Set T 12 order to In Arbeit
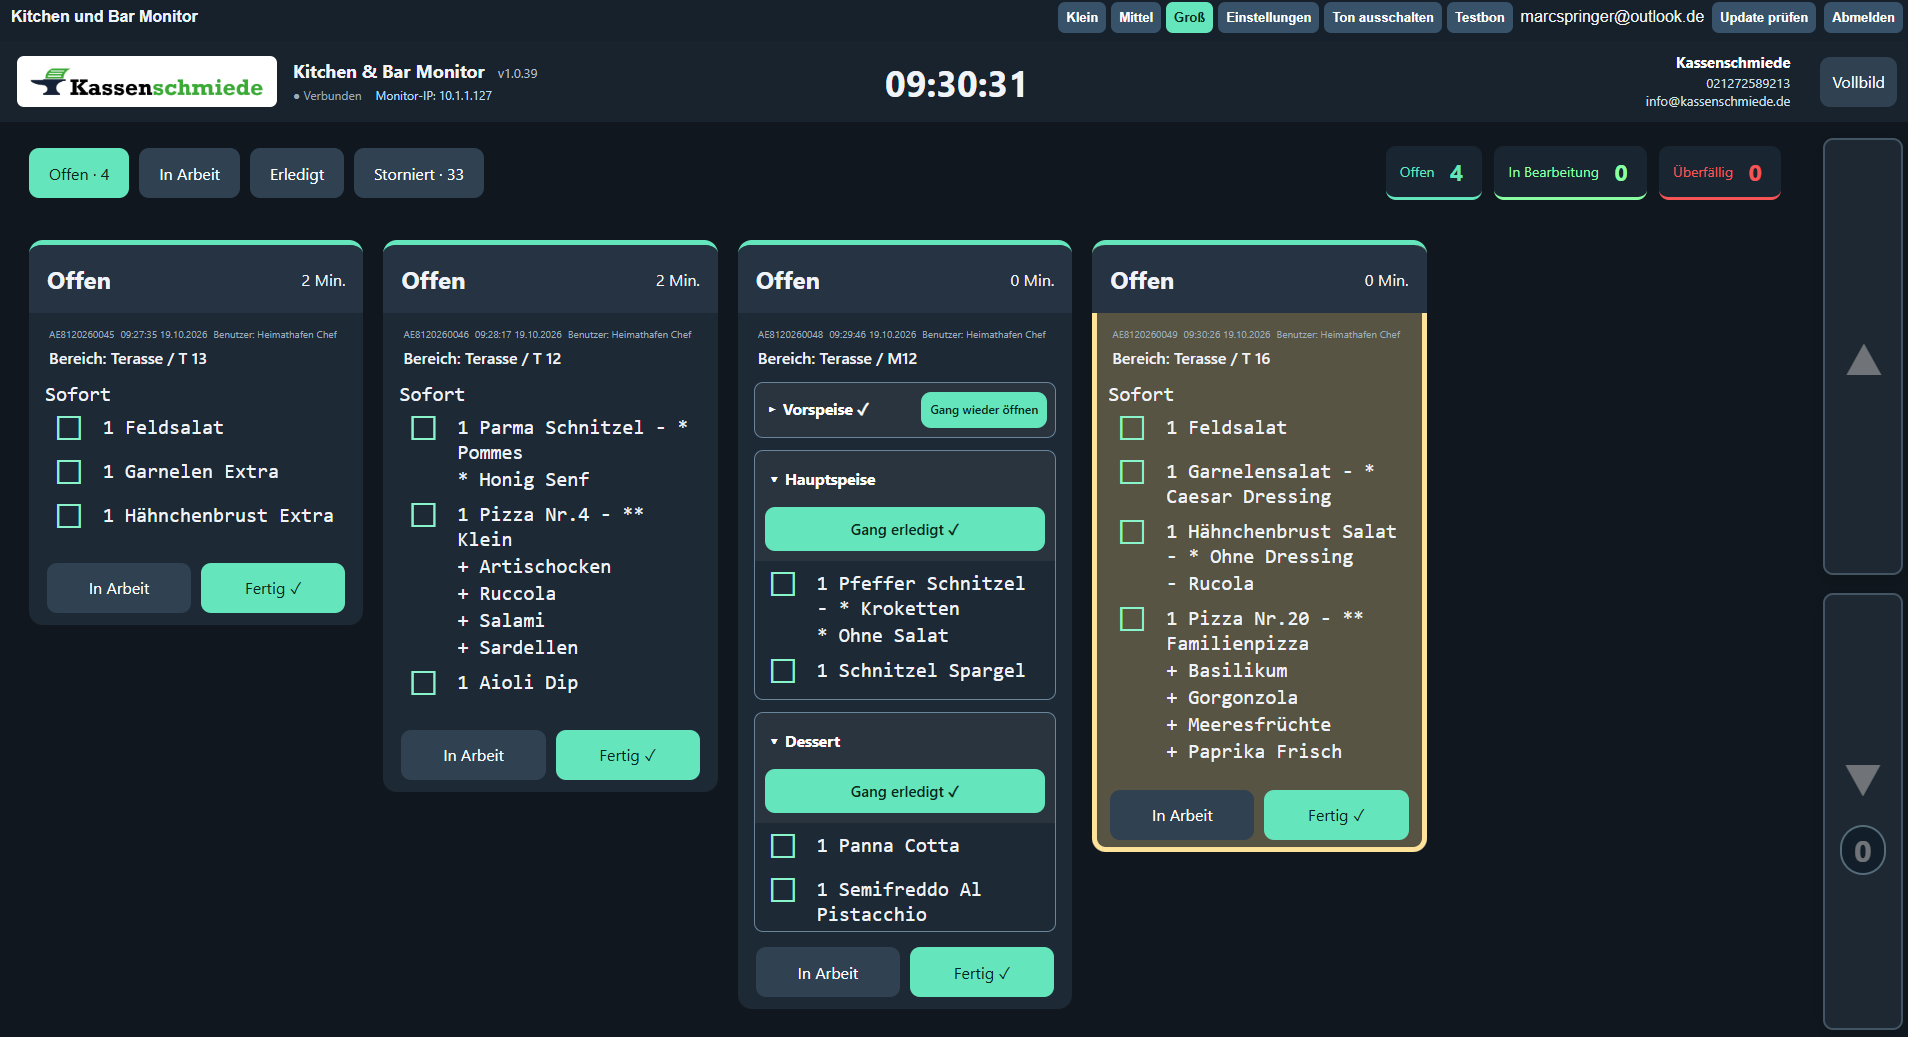Viewport: 1908px width, 1037px height. coord(473,755)
